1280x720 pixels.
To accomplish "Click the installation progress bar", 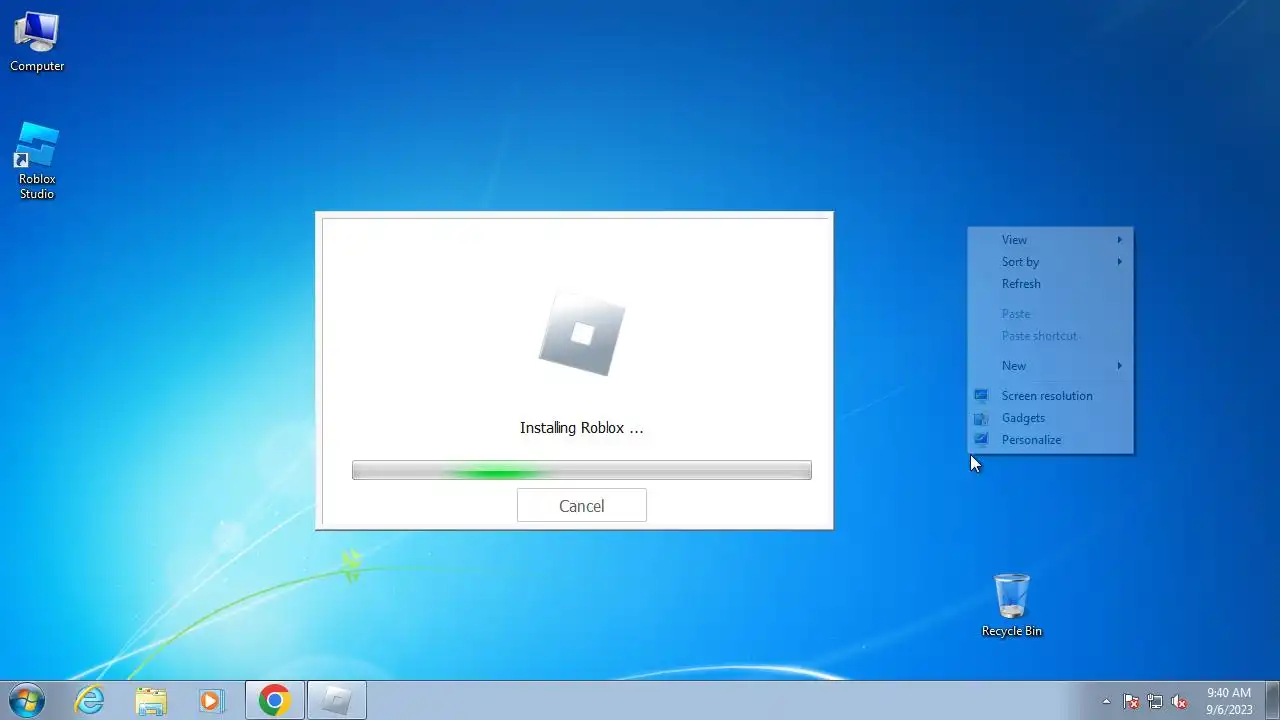I will (581, 470).
